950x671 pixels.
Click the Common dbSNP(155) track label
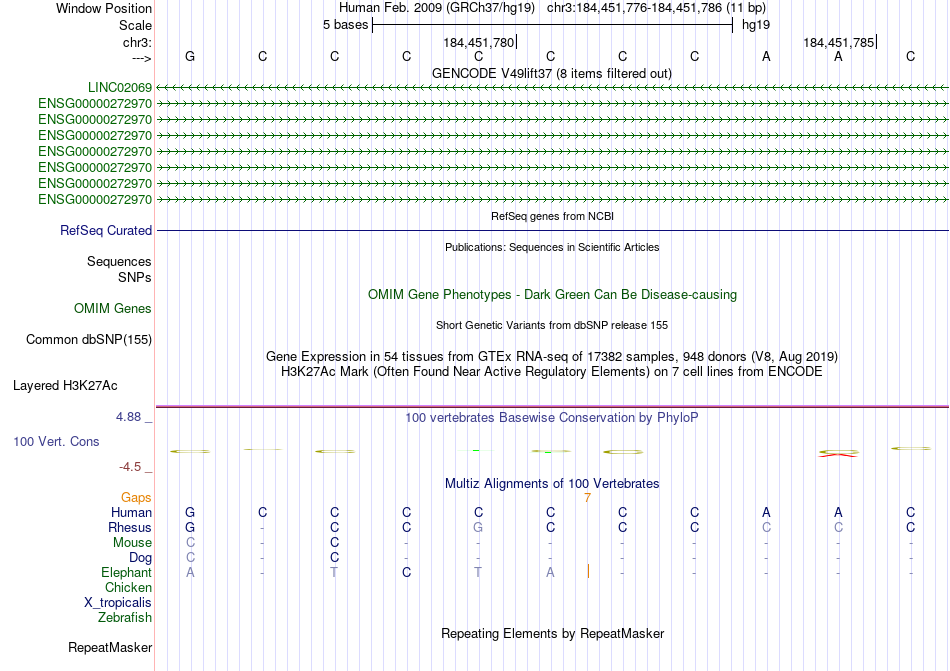click(x=89, y=340)
